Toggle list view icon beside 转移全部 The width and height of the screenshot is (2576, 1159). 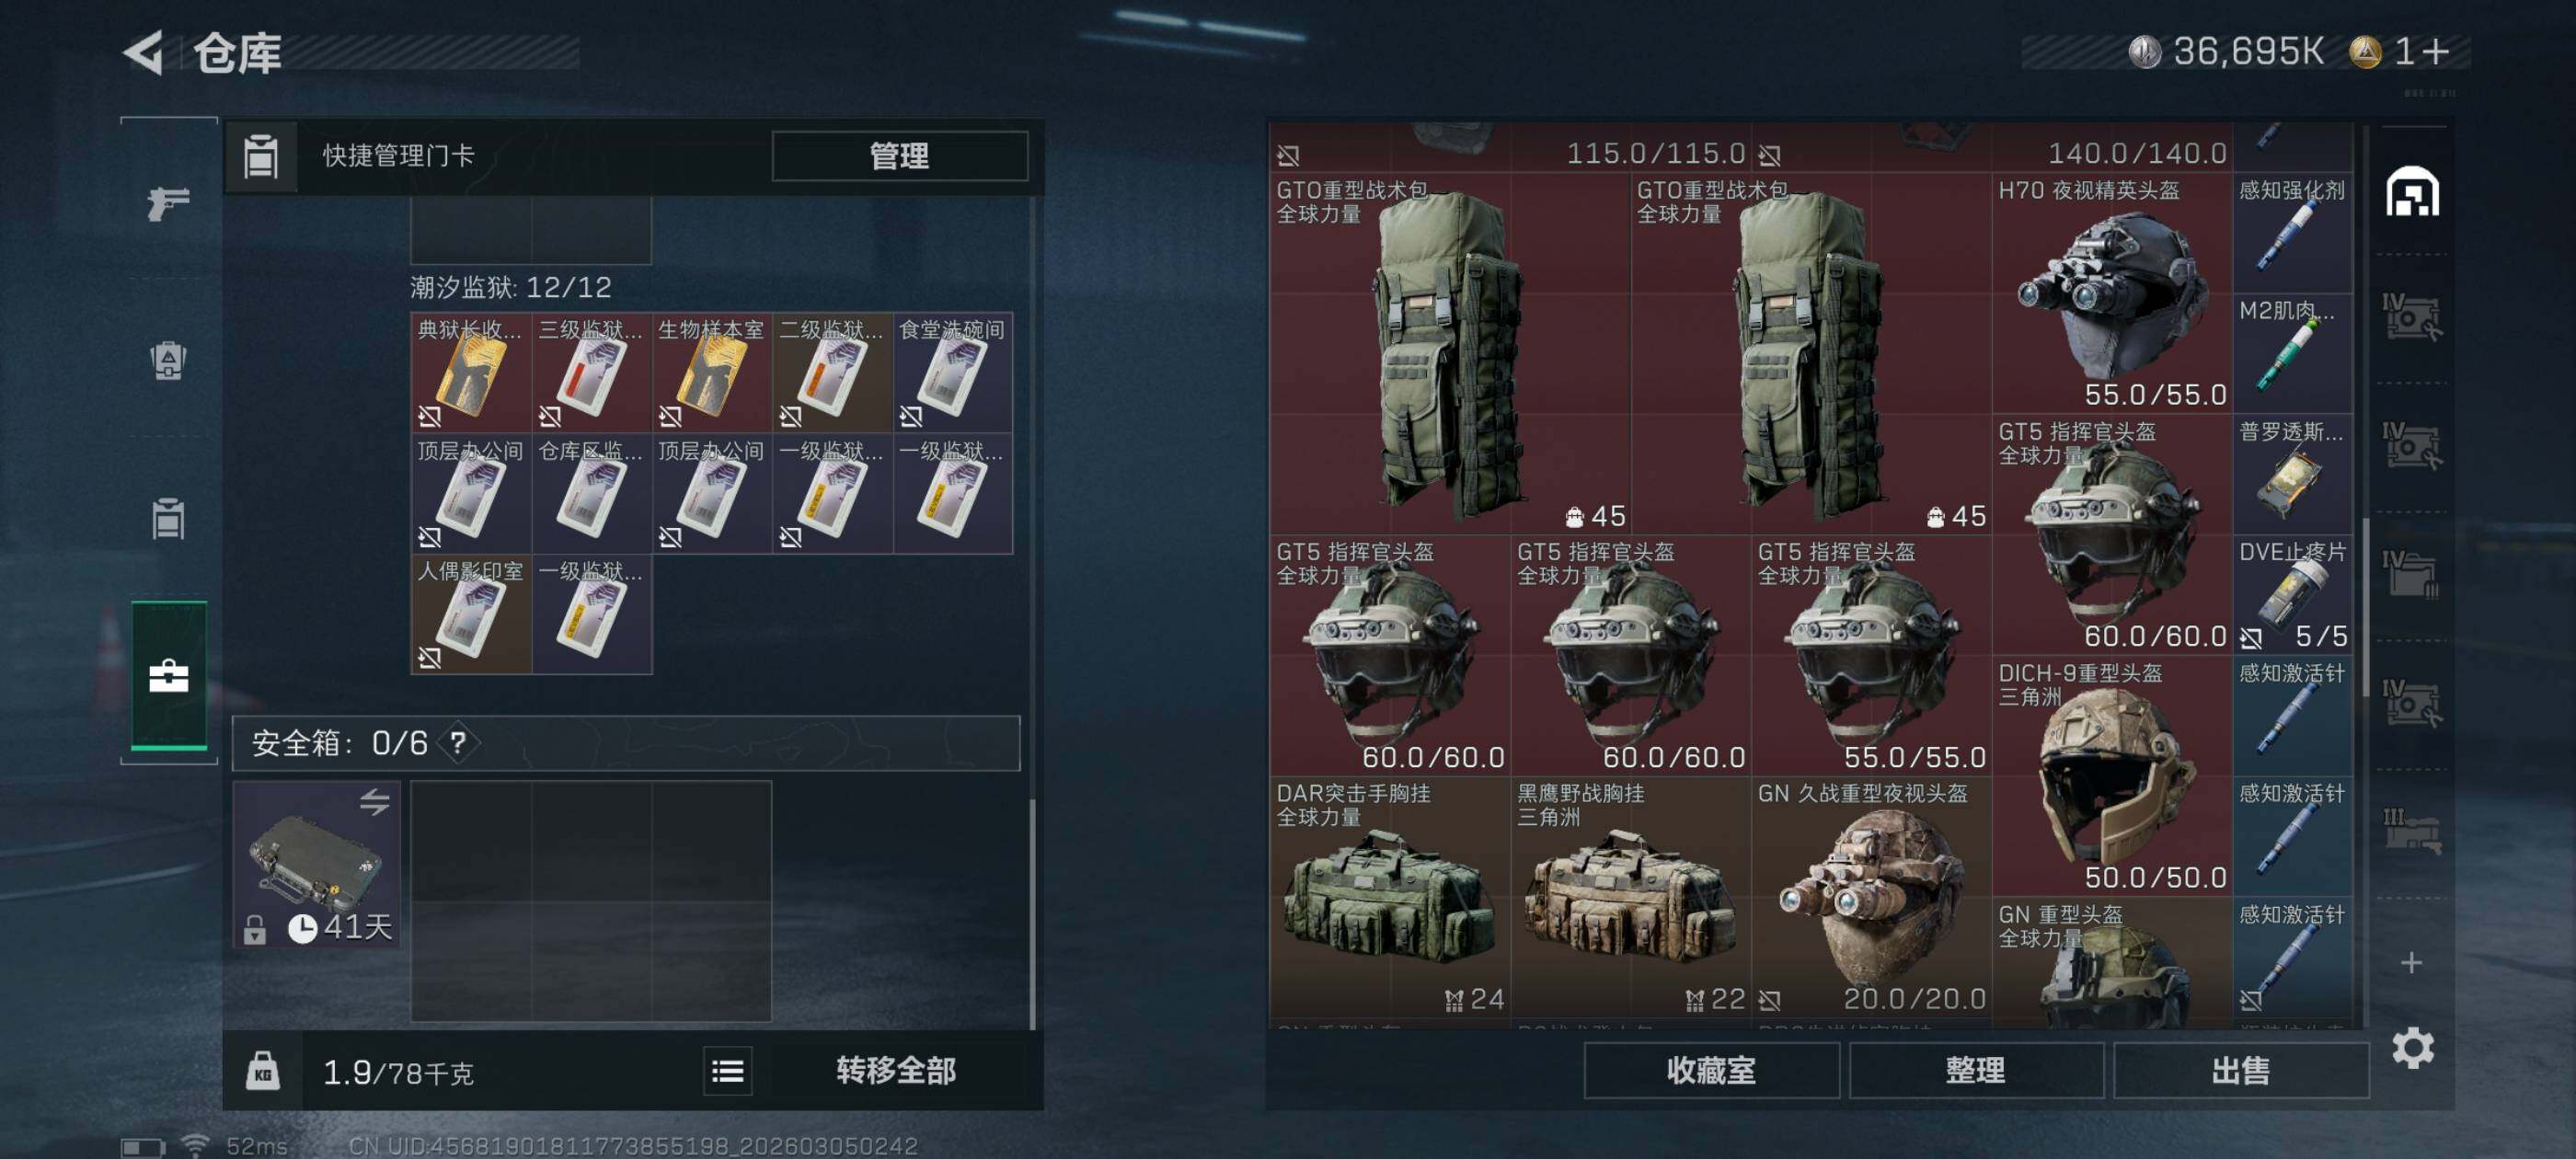[x=727, y=1072]
